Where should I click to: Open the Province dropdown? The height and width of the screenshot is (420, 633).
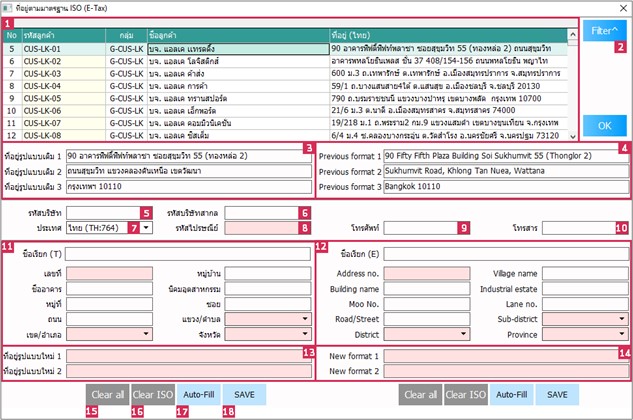coord(622,334)
